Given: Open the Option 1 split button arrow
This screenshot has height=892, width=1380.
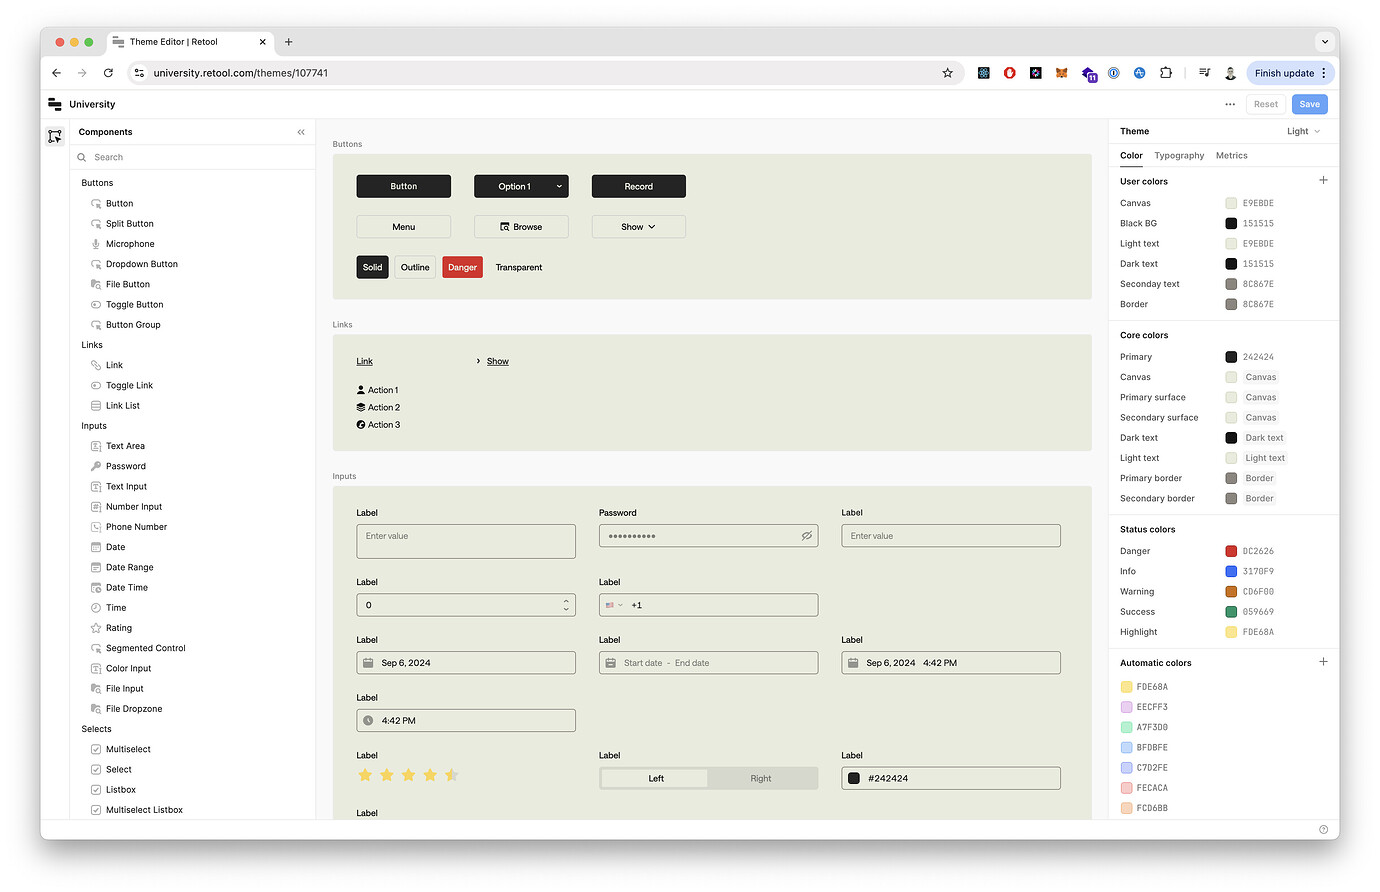Looking at the screenshot, I should [x=559, y=187].
